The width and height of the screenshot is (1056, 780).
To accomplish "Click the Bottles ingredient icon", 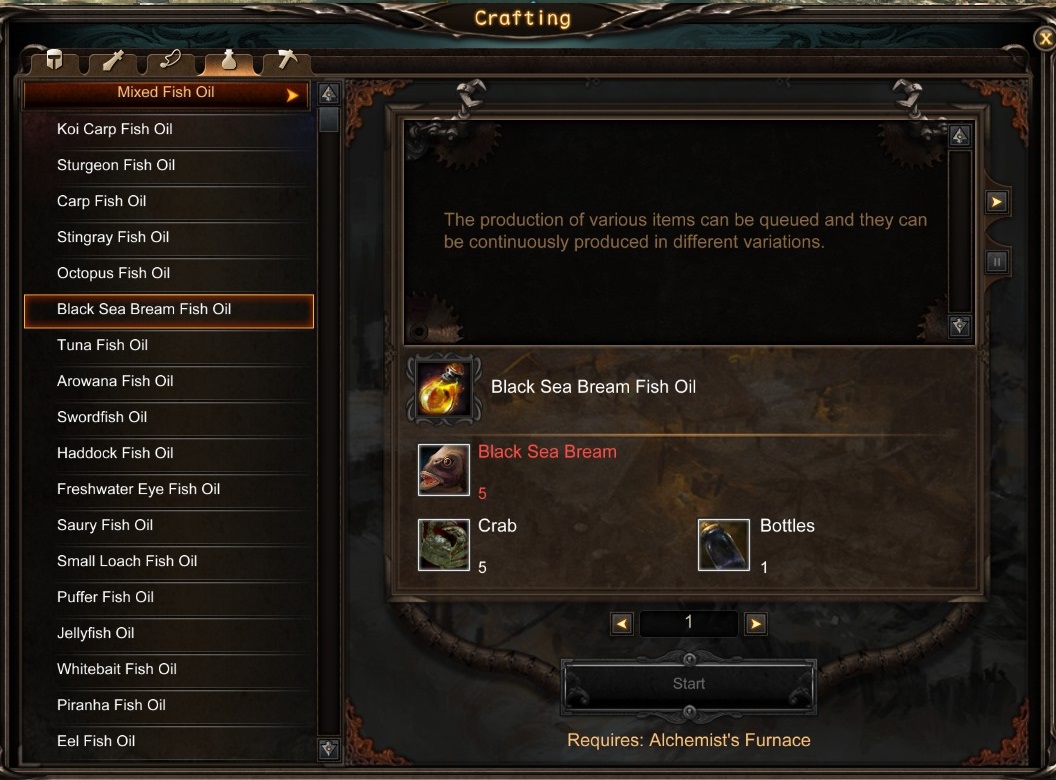I will [x=724, y=545].
